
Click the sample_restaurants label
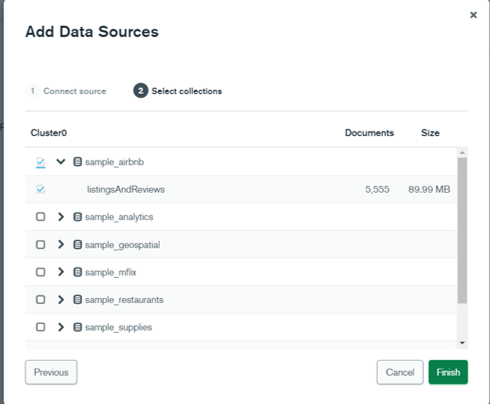[x=124, y=300]
